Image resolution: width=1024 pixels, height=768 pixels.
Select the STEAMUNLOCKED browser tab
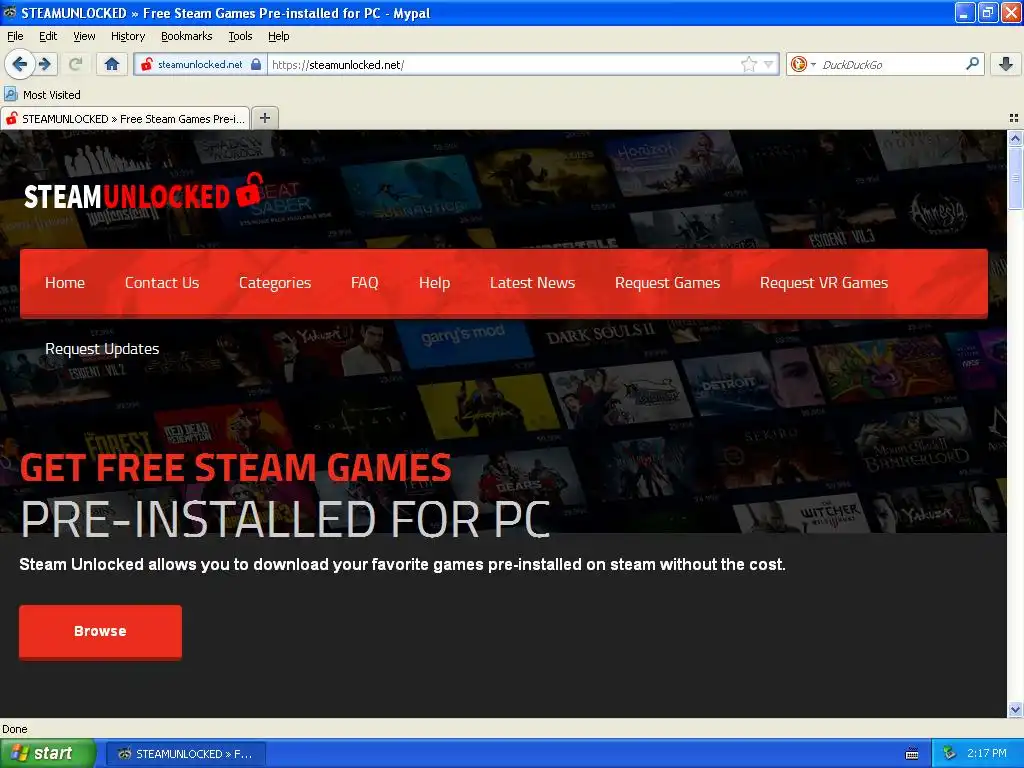point(125,119)
